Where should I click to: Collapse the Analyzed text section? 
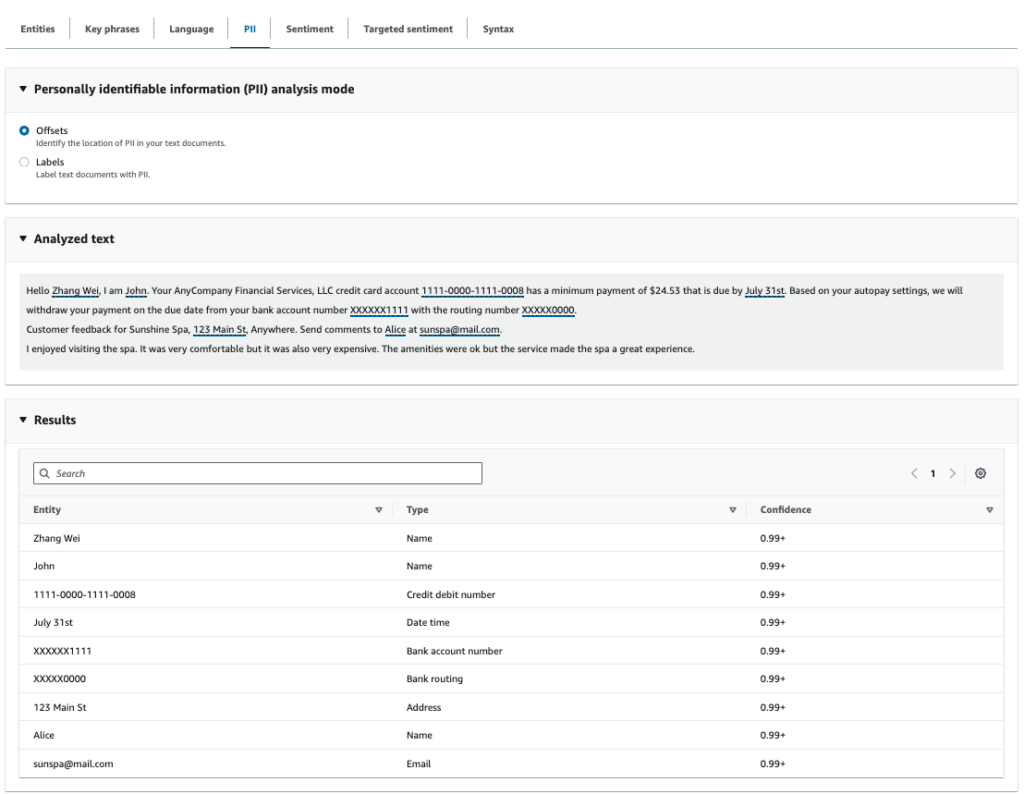[22, 238]
